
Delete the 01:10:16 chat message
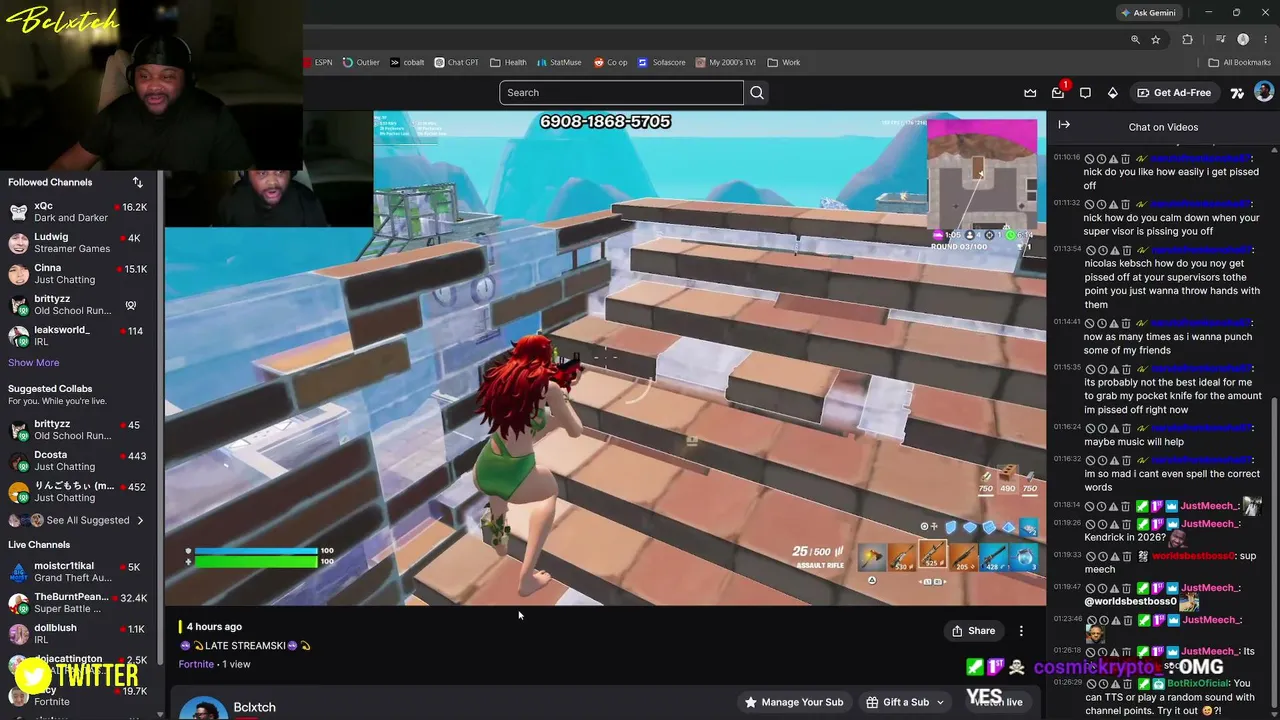pyautogui.click(x=1125, y=159)
